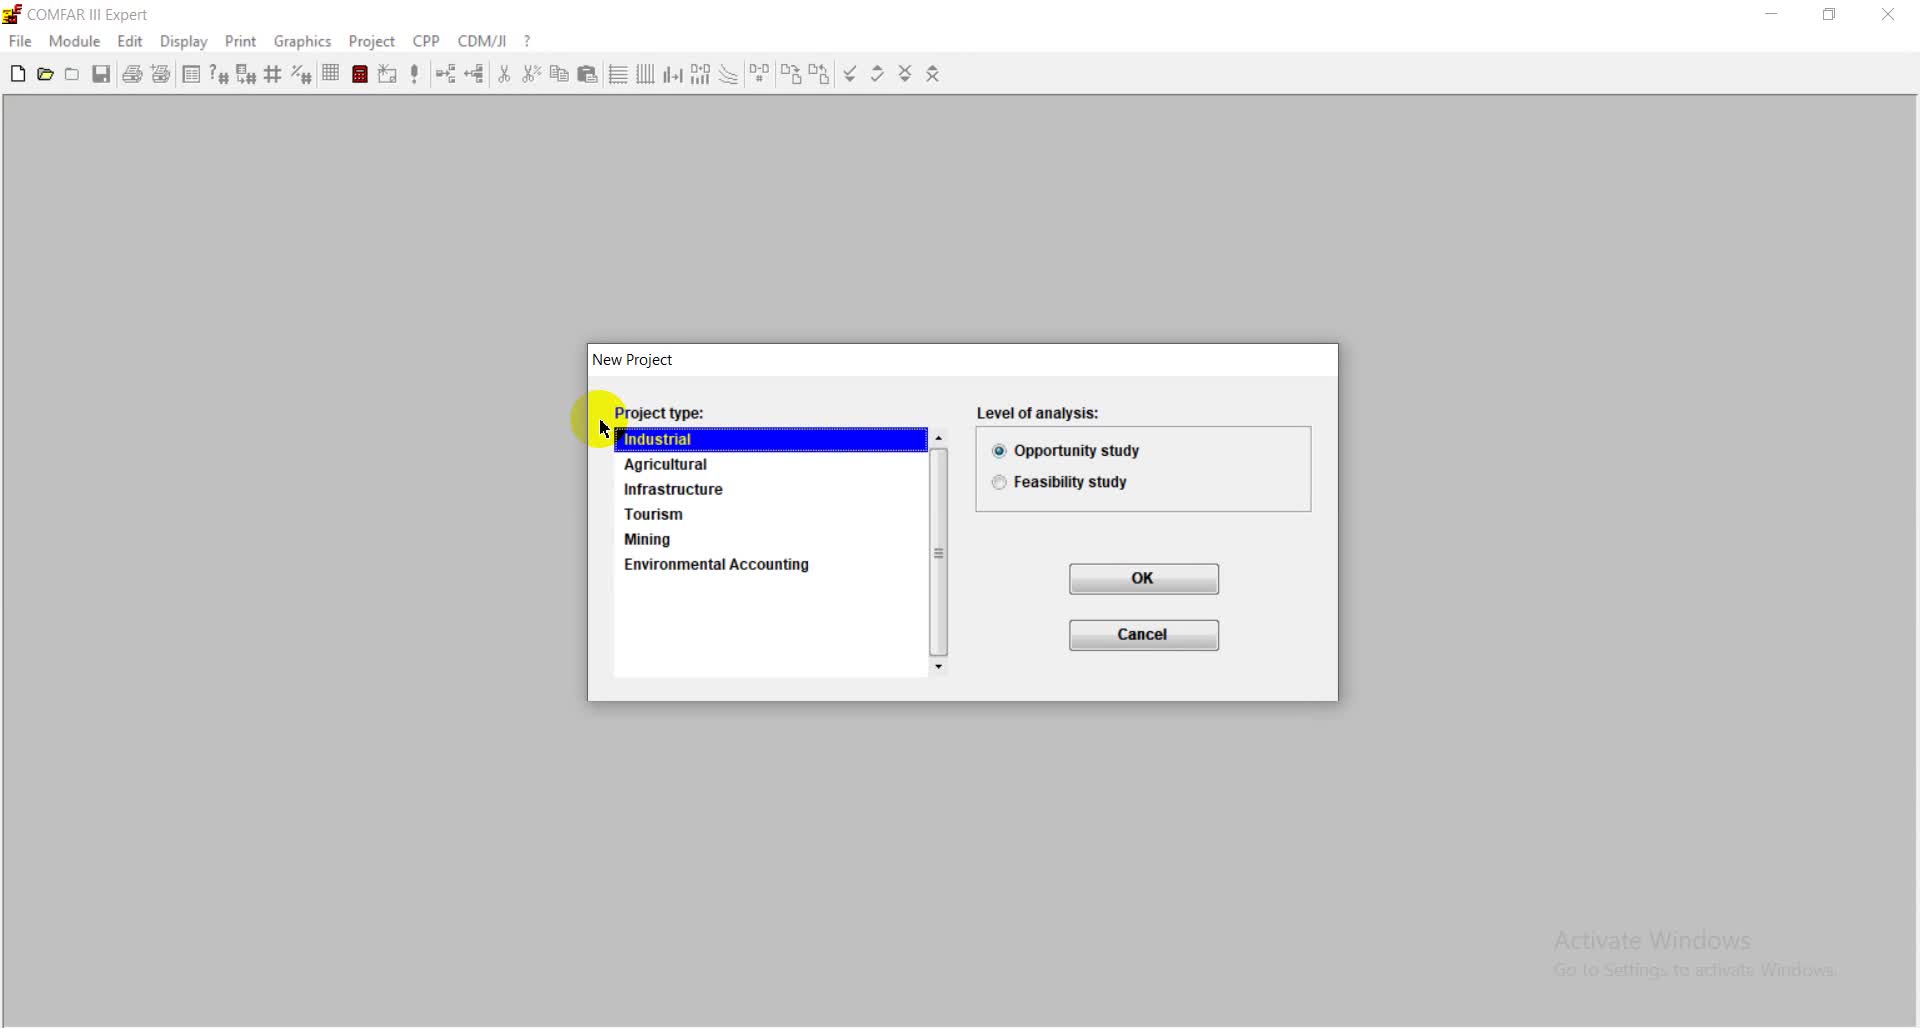Open the Module menu

[74, 41]
